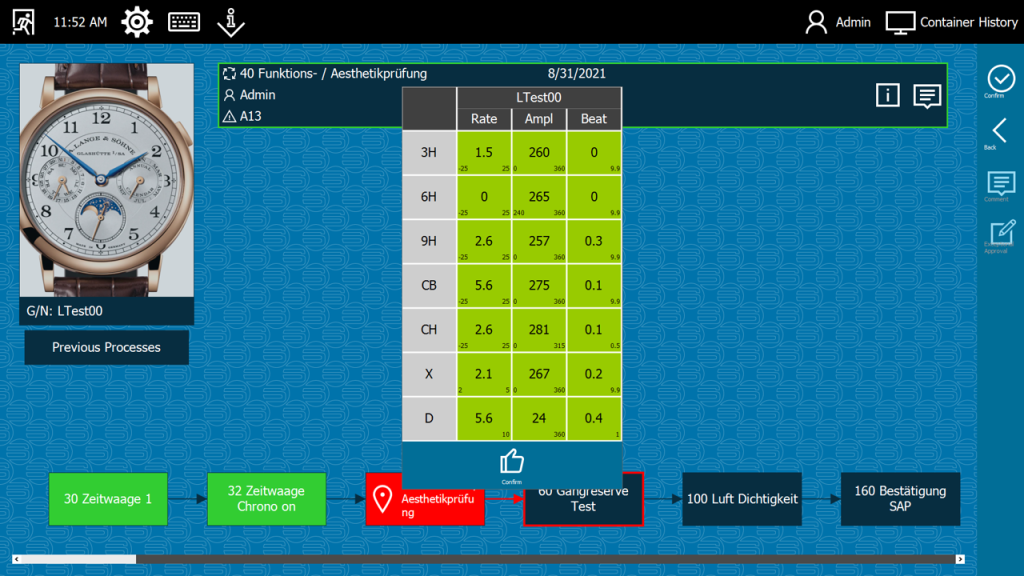Select the 30 Zeitwaage 1 step
This screenshot has width=1024, height=576.
click(108, 499)
